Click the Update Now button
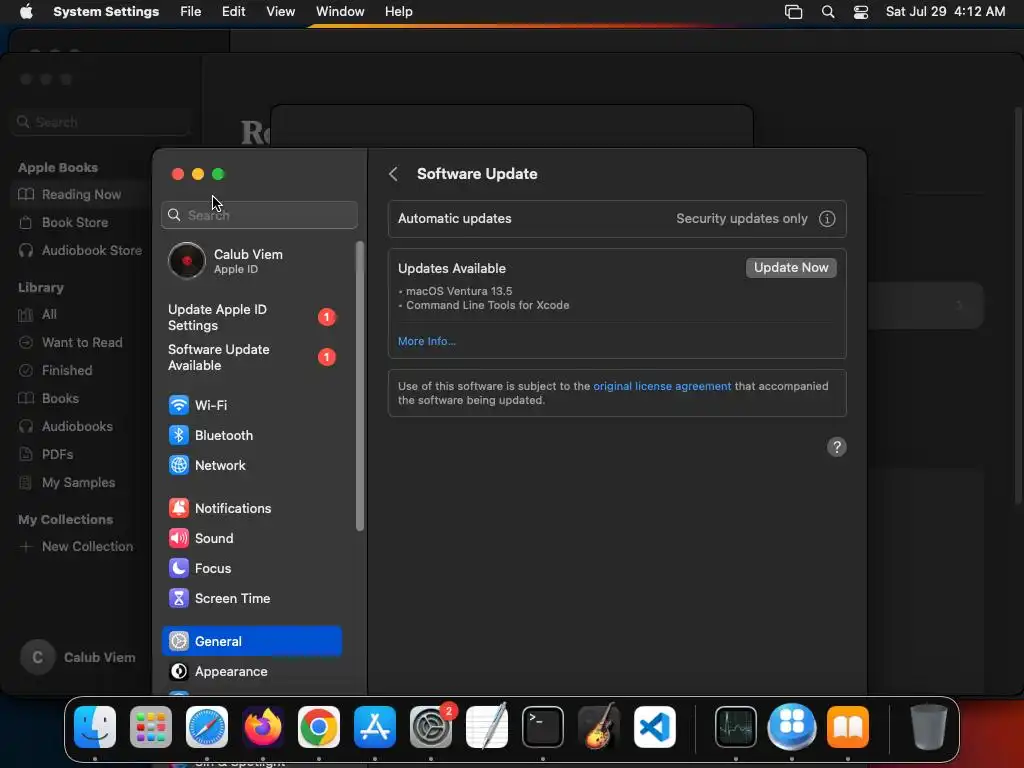This screenshot has width=1024, height=768. pos(791,268)
